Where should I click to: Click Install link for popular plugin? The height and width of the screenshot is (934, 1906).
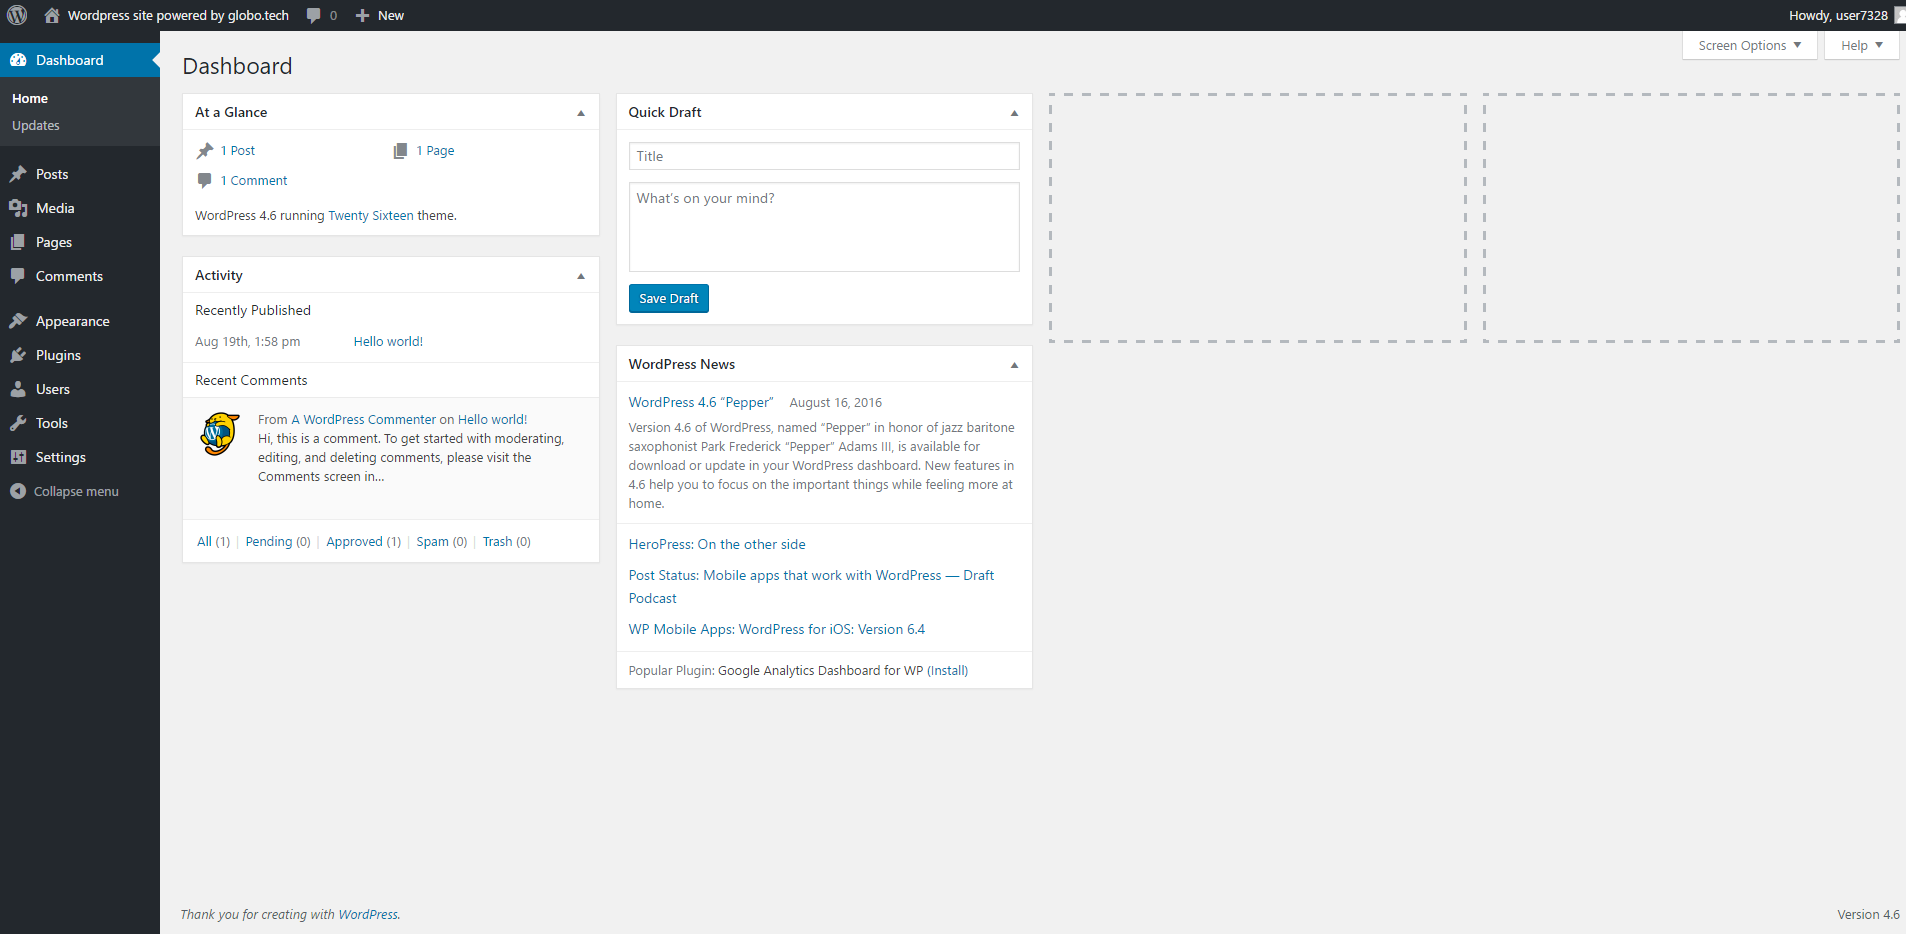948,670
